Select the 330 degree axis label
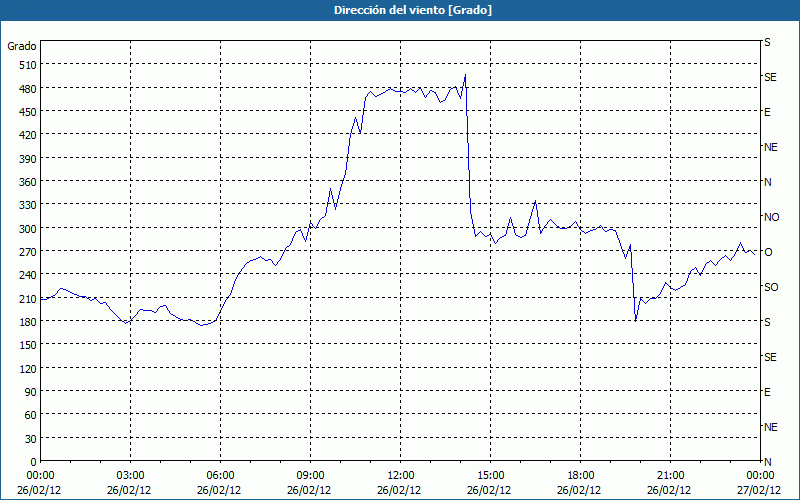Viewport: 800px width, 500px height. [28, 205]
